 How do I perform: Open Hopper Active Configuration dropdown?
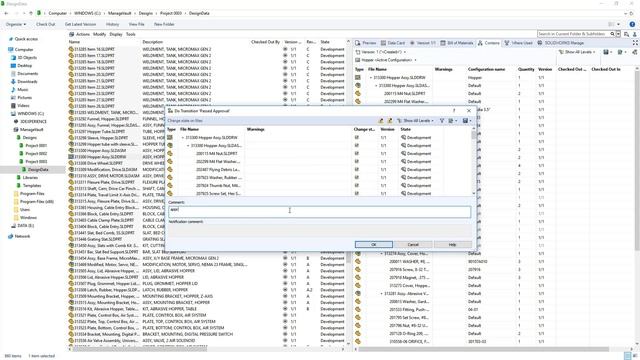coord(386,60)
